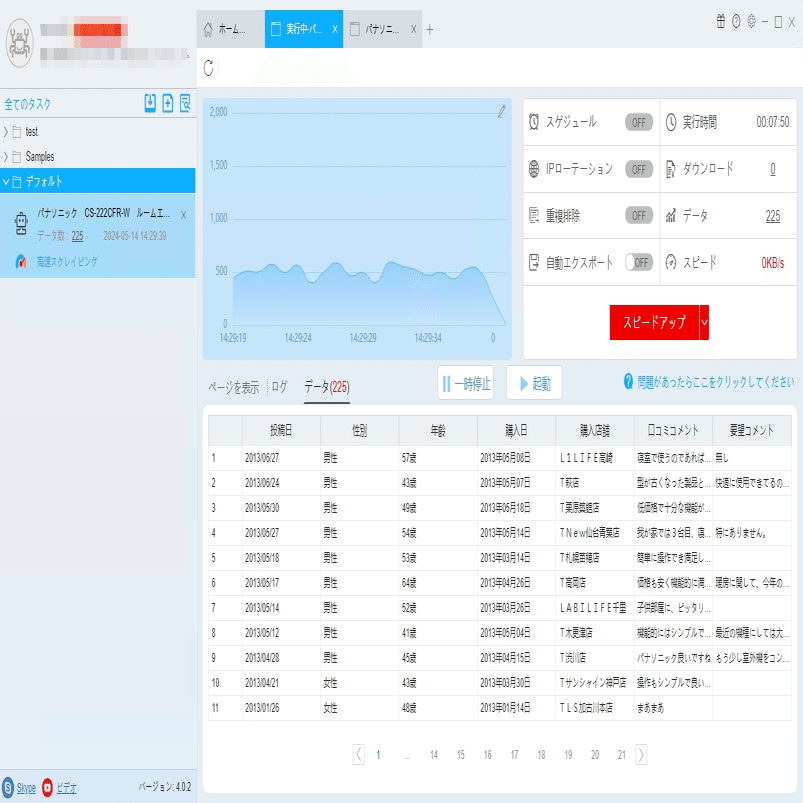Select the 投稿日 column header
This screenshot has width=803, height=803.
coord(281,430)
